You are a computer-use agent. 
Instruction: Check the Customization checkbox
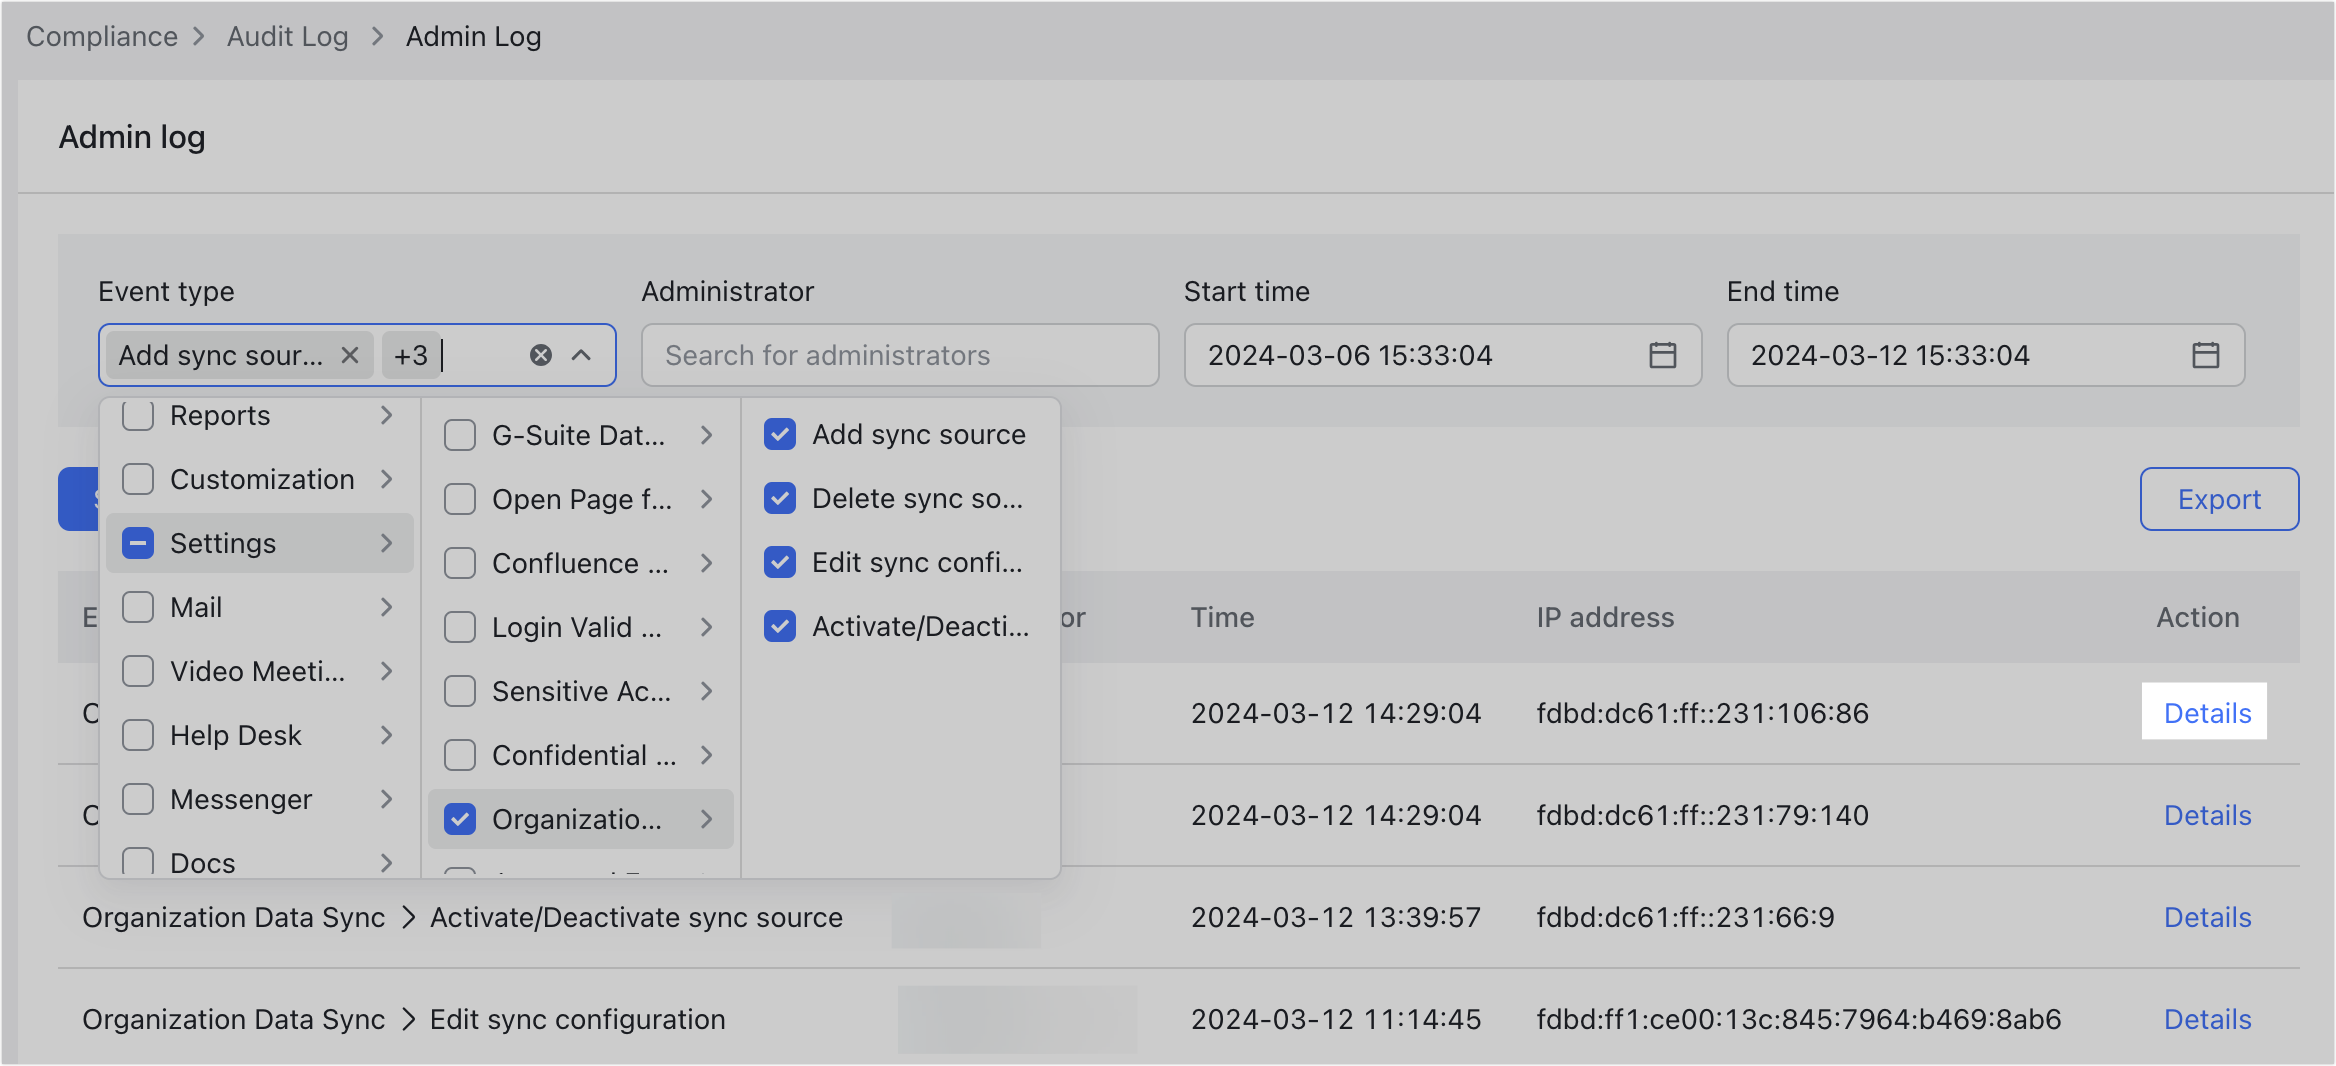tap(138, 479)
